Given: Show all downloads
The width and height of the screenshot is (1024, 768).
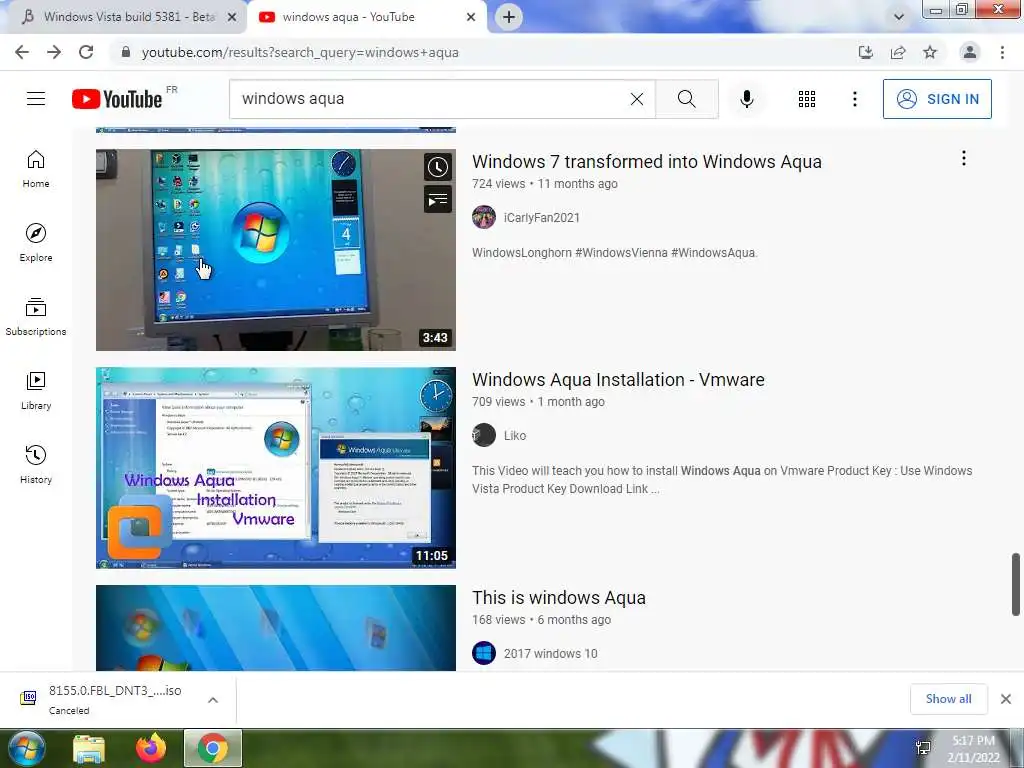Looking at the screenshot, I should pos(948,699).
